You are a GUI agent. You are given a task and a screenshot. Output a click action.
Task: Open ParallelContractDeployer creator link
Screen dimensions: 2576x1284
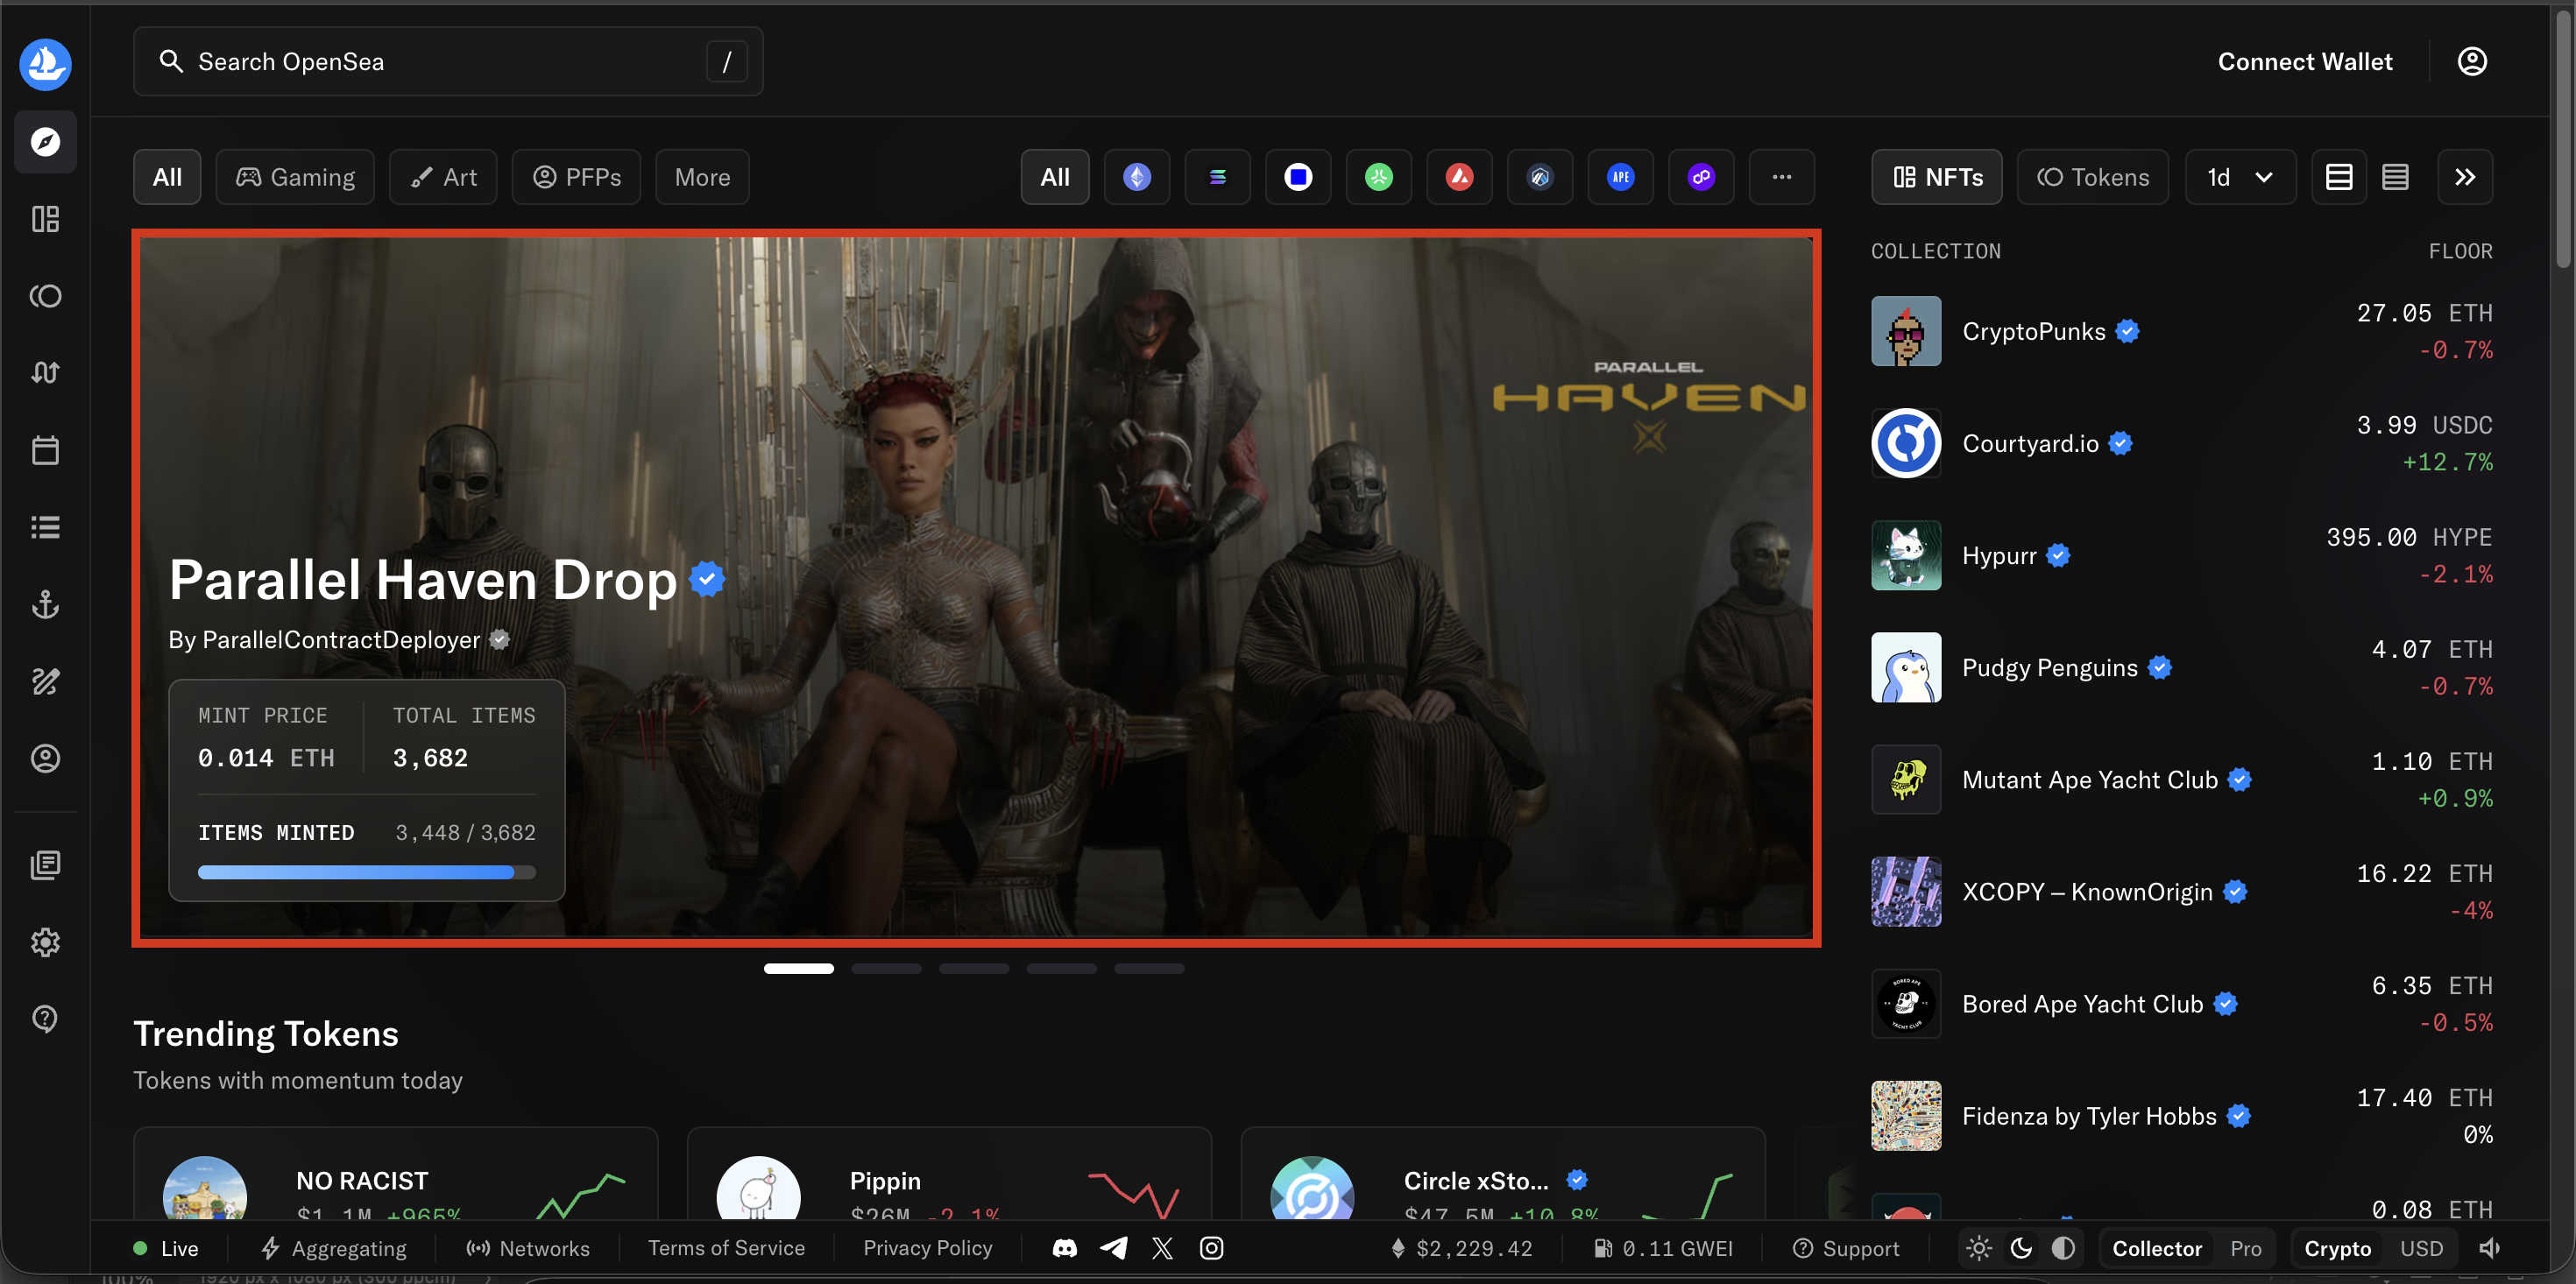pos(341,640)
